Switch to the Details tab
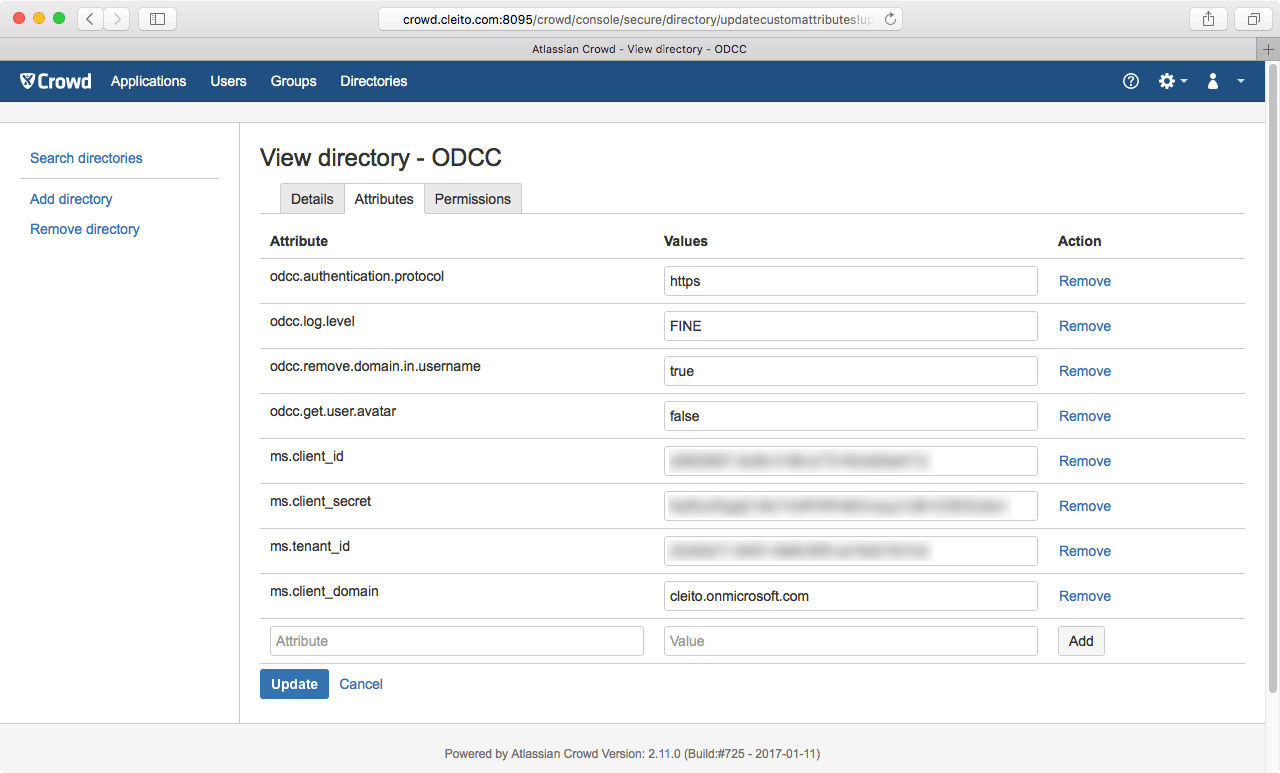 [x=312, y=199]
